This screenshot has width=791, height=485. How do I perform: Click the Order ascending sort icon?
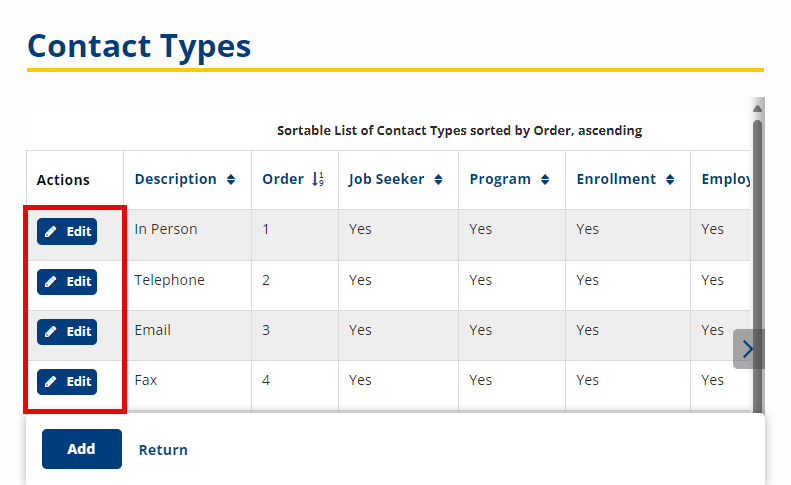(318, 179)
